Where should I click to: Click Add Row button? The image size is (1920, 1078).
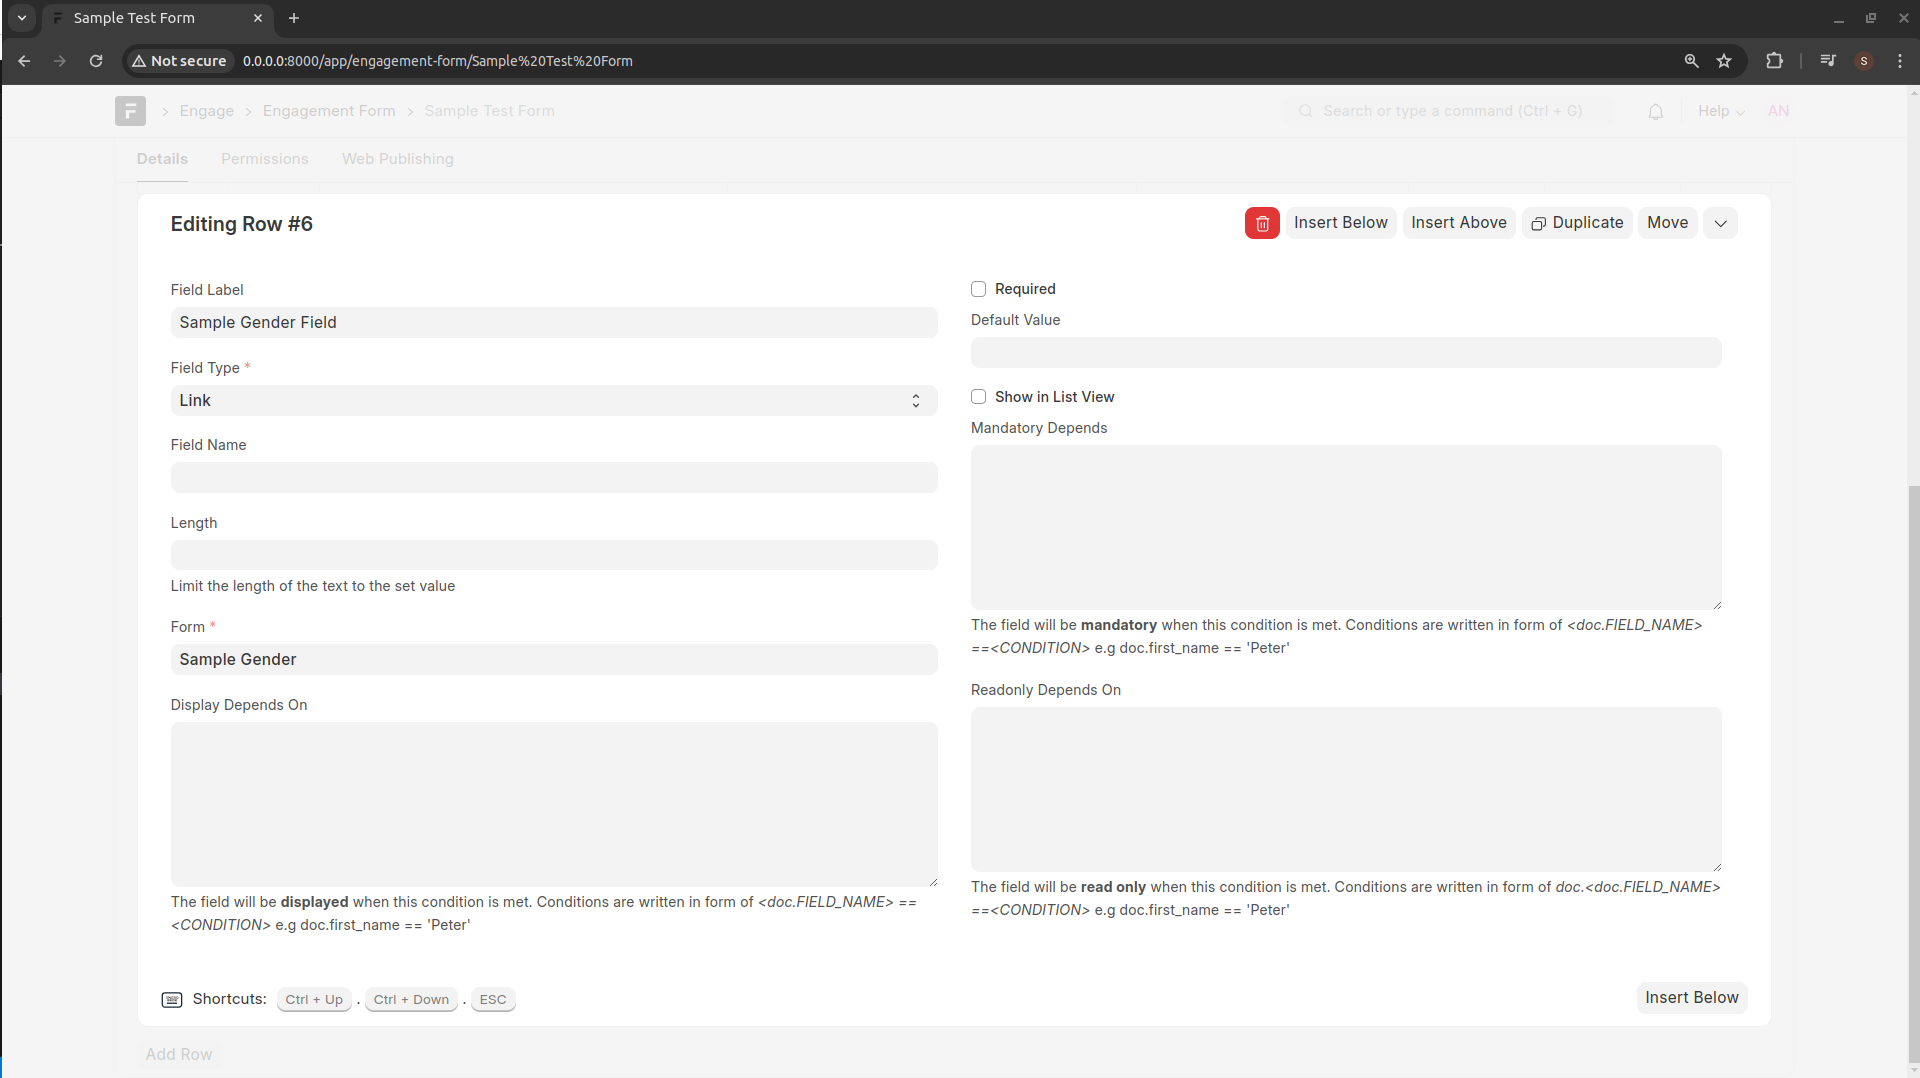tap(179, 1055)
